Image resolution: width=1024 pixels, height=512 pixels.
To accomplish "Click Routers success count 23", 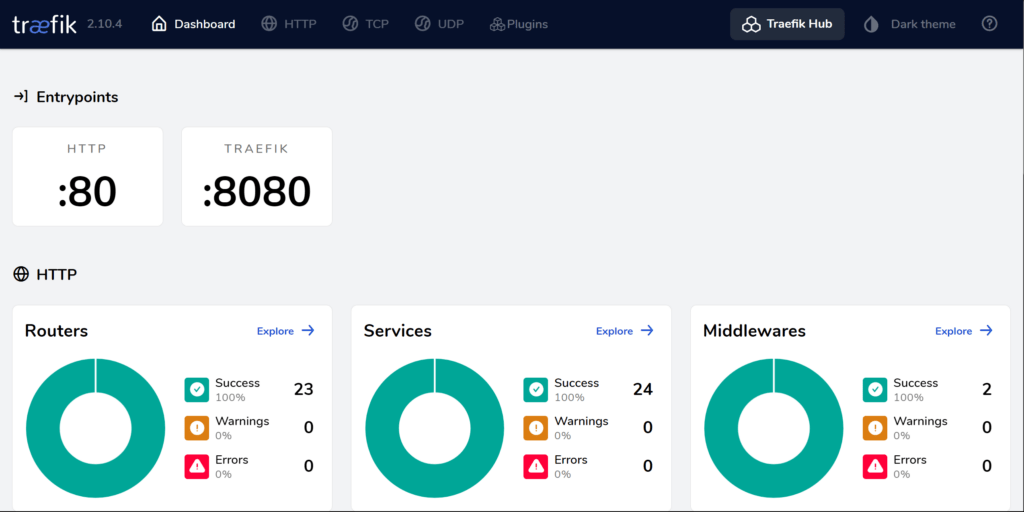I will 304,390.
